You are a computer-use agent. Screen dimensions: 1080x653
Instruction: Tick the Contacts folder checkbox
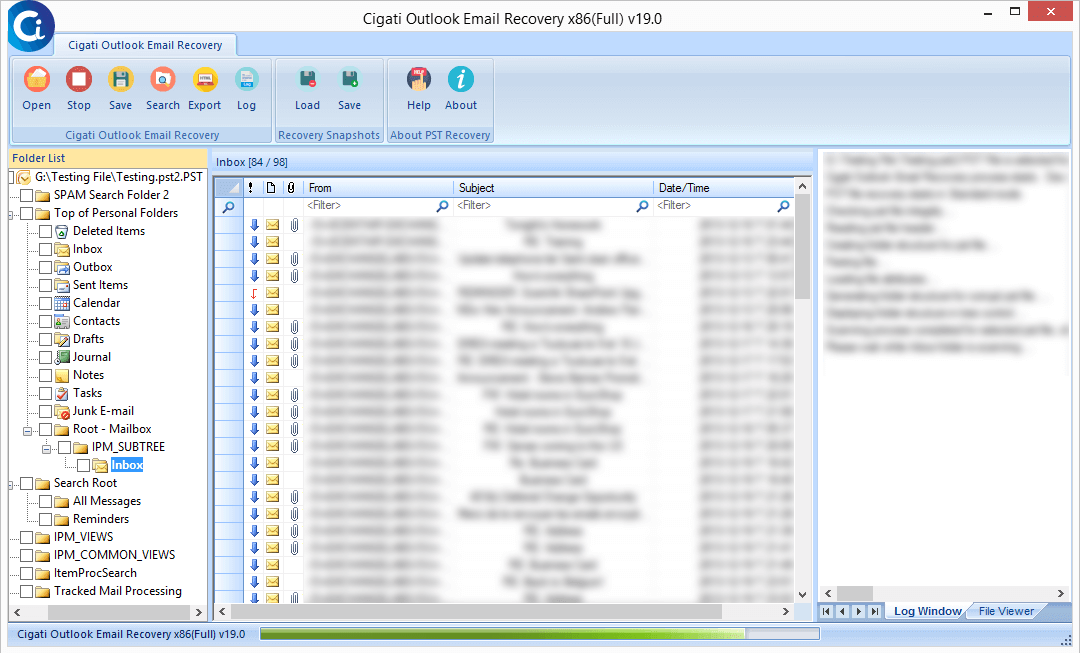(x=45, y=321)
